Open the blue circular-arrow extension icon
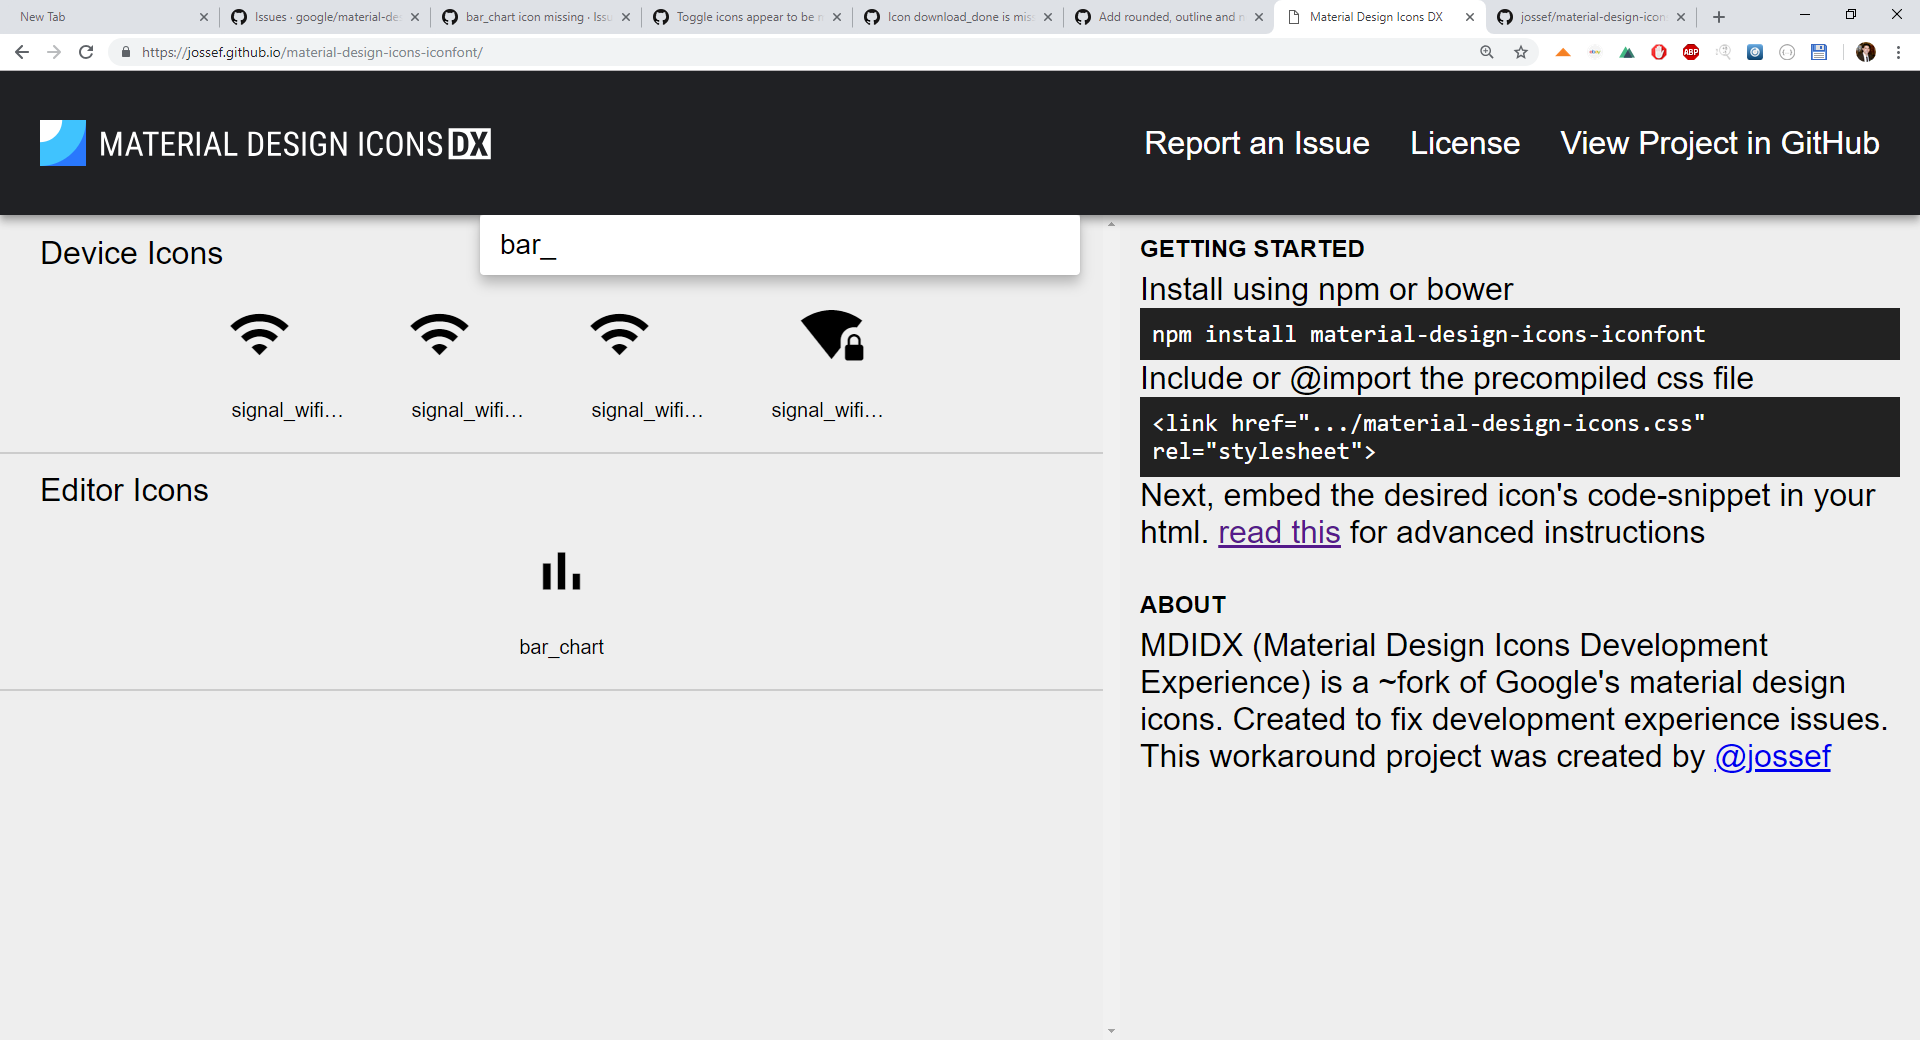The height and width of the screenshot is (1040, 1920). click(1755, 52)
